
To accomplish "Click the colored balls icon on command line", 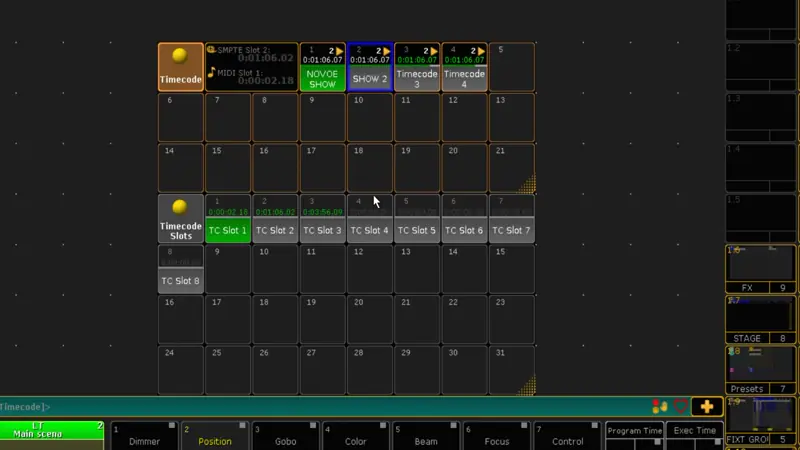I will [659, 406].
